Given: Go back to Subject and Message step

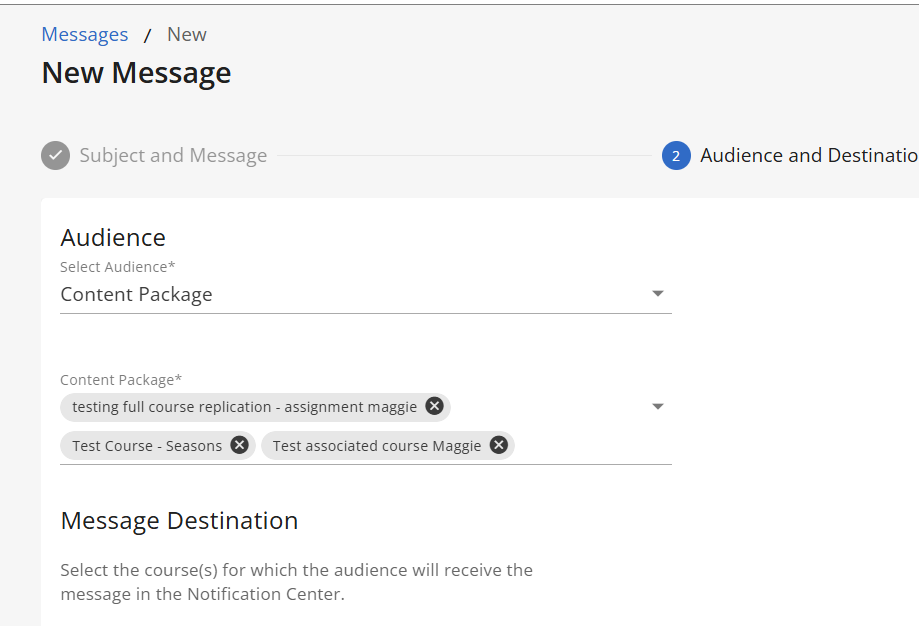Looking at the screenshot, I should [x=173, y=156].
